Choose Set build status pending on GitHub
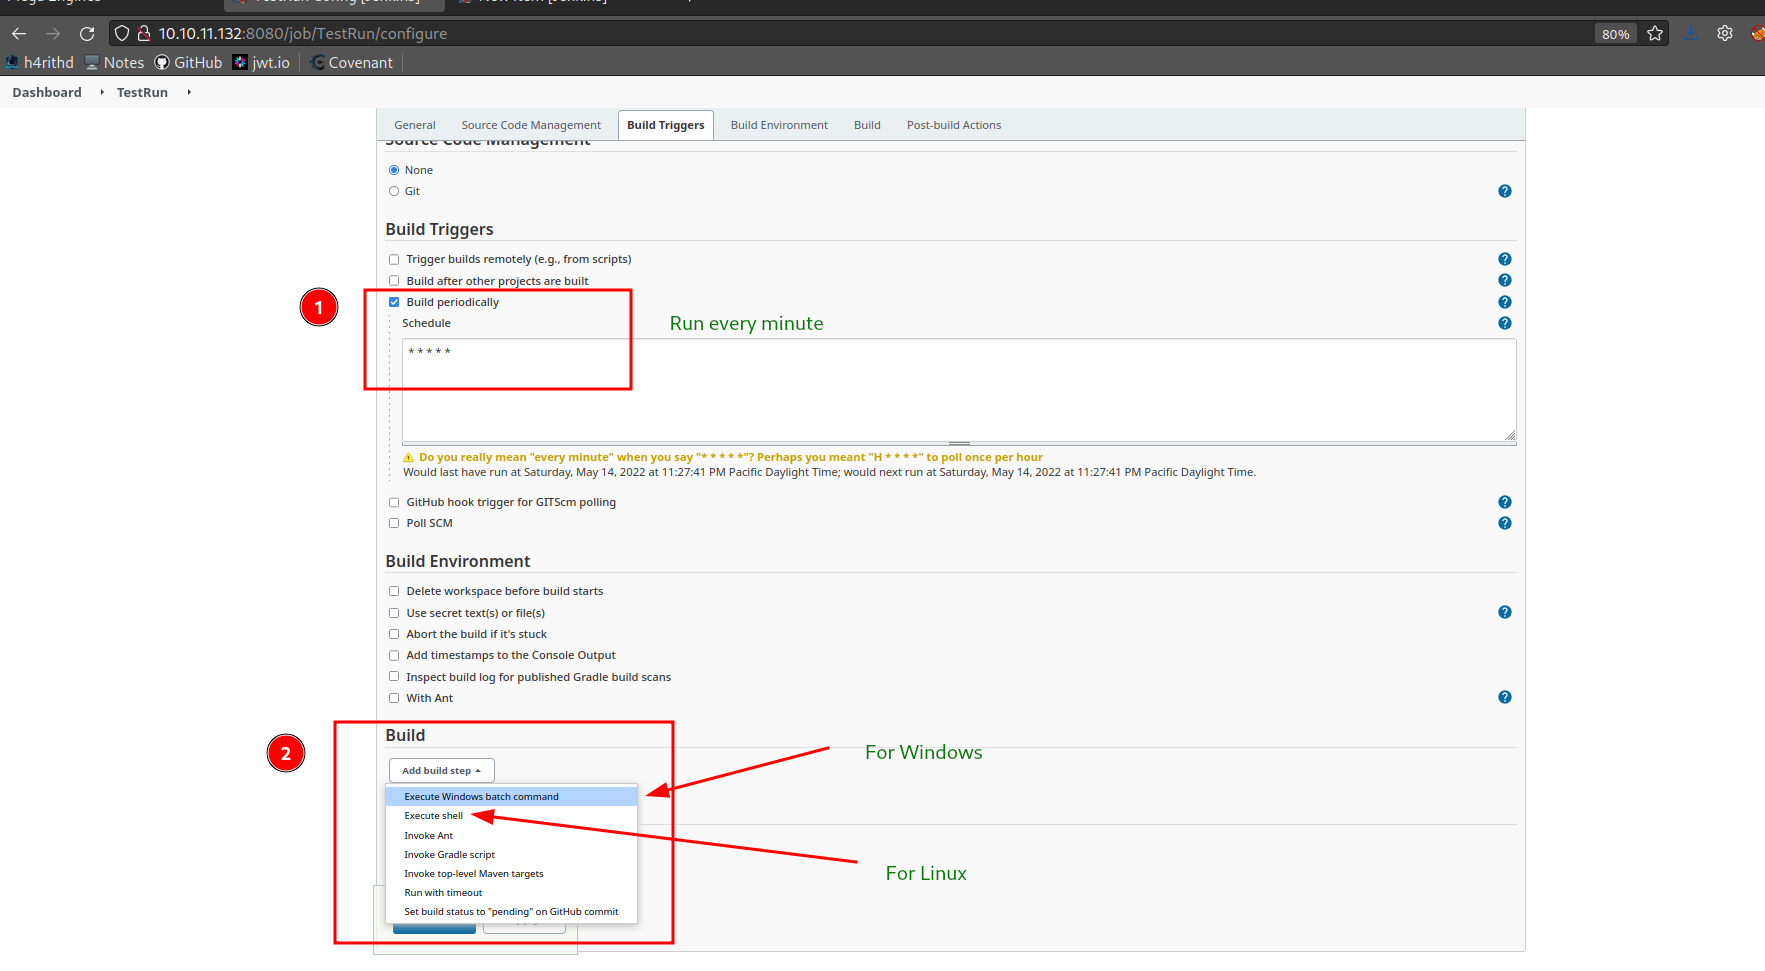This screenshot has width=1765, height=971. pyautogui.click(x=511, y=911)
